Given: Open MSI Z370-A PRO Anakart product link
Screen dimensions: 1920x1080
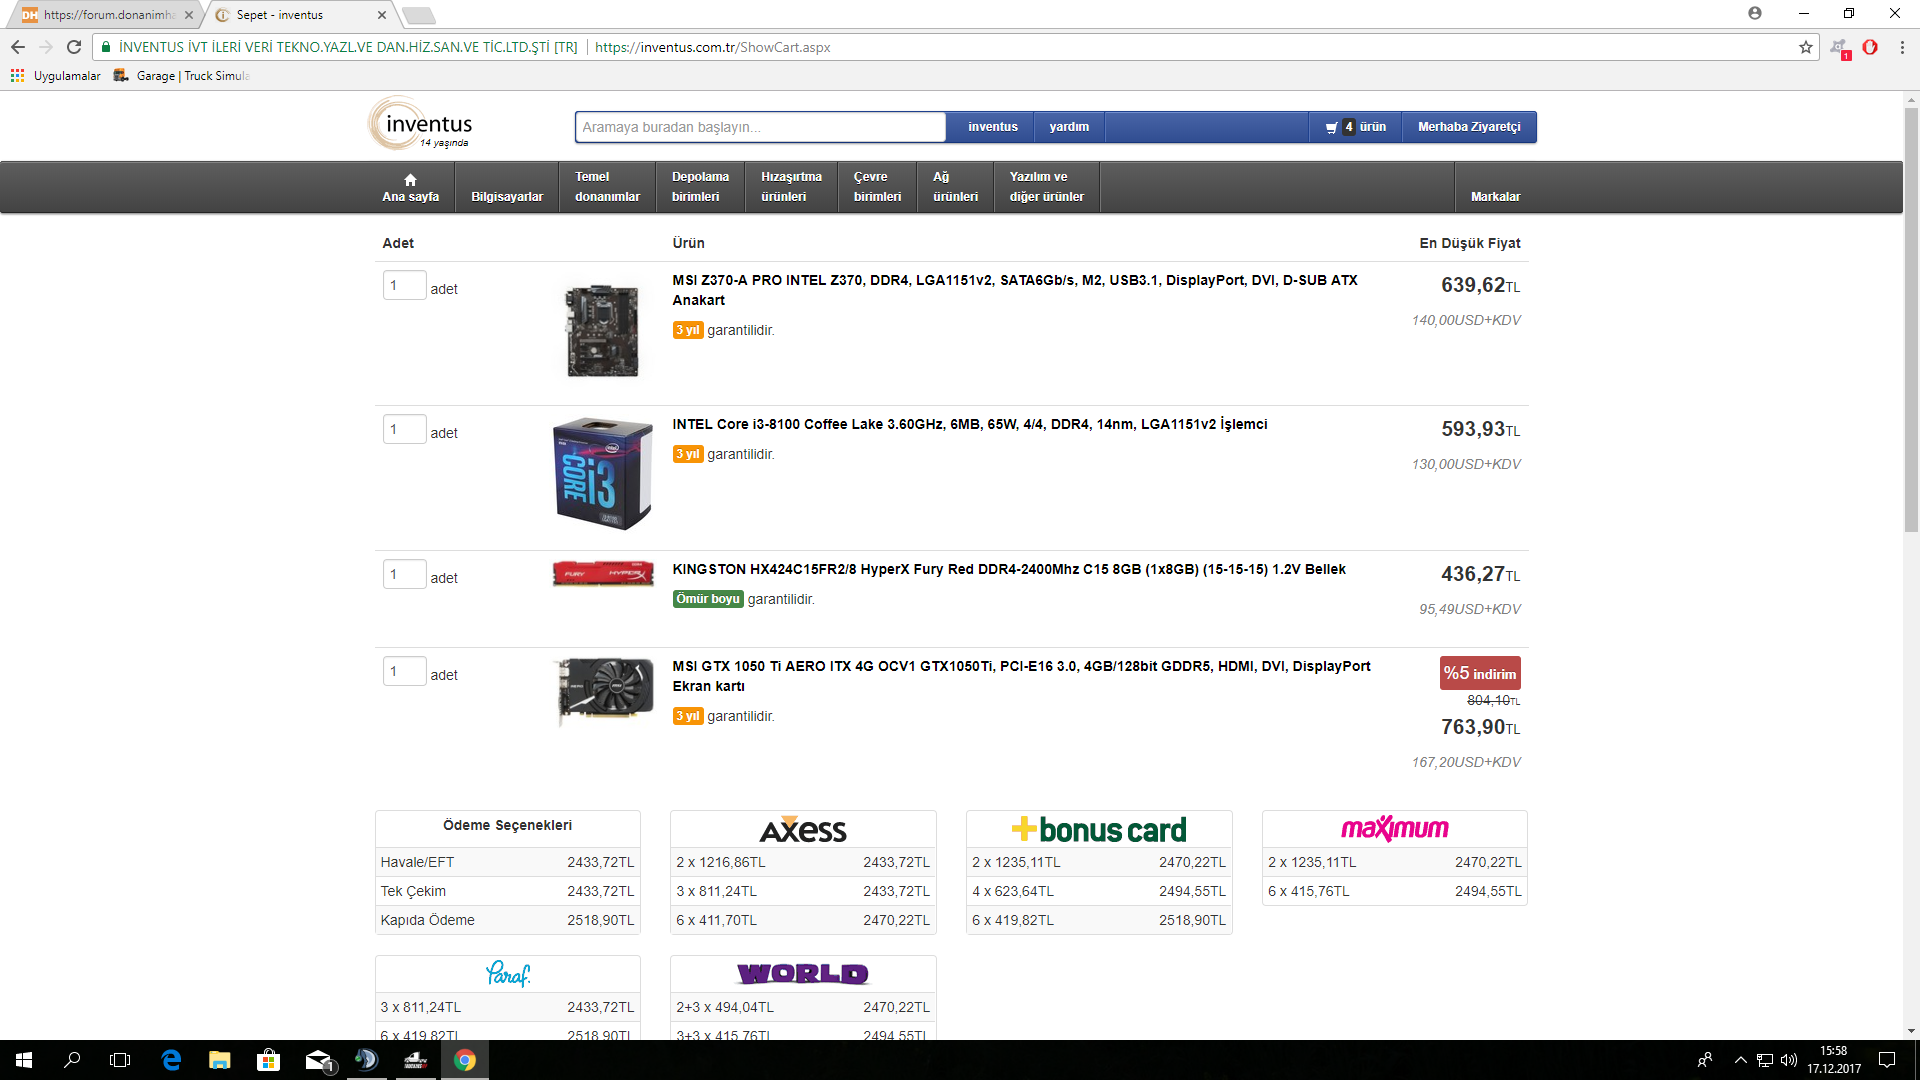Looking at the screenshot, I should click(x=1015, y=290).
